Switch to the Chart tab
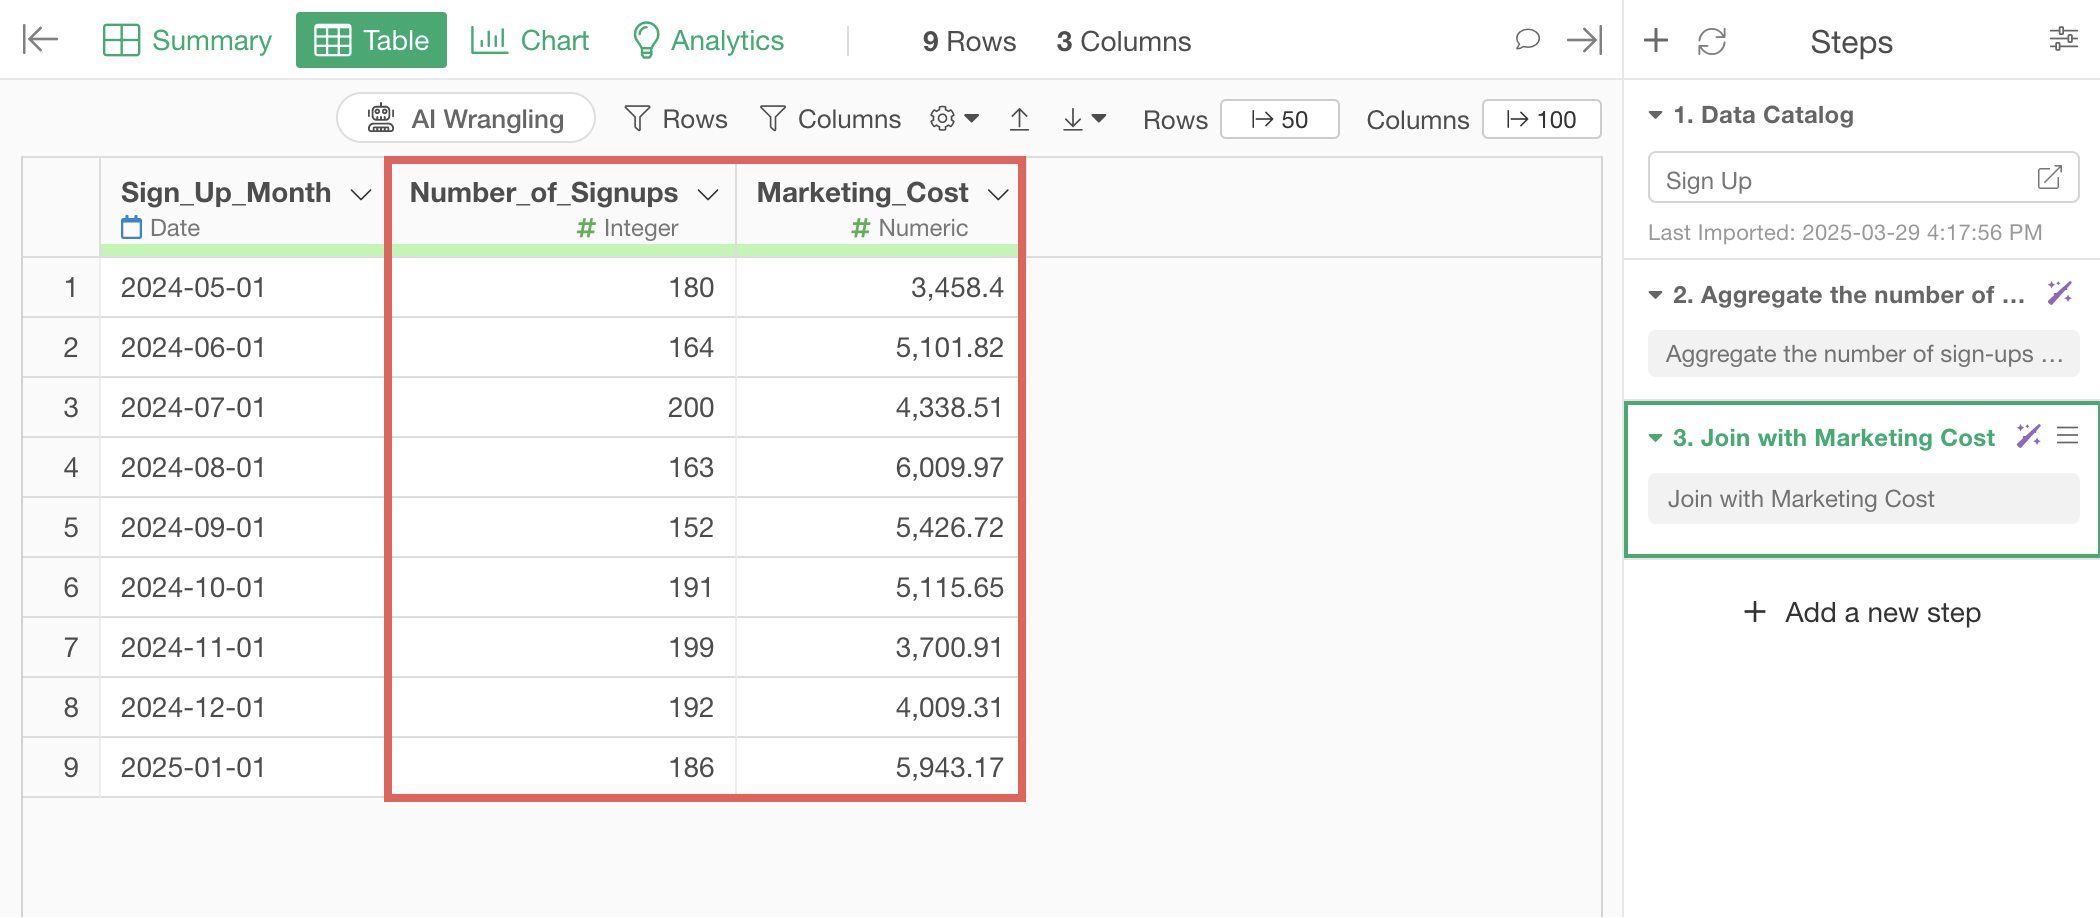Image resolution: width=2100 pixels, height=918 pixels. (529, 40)
